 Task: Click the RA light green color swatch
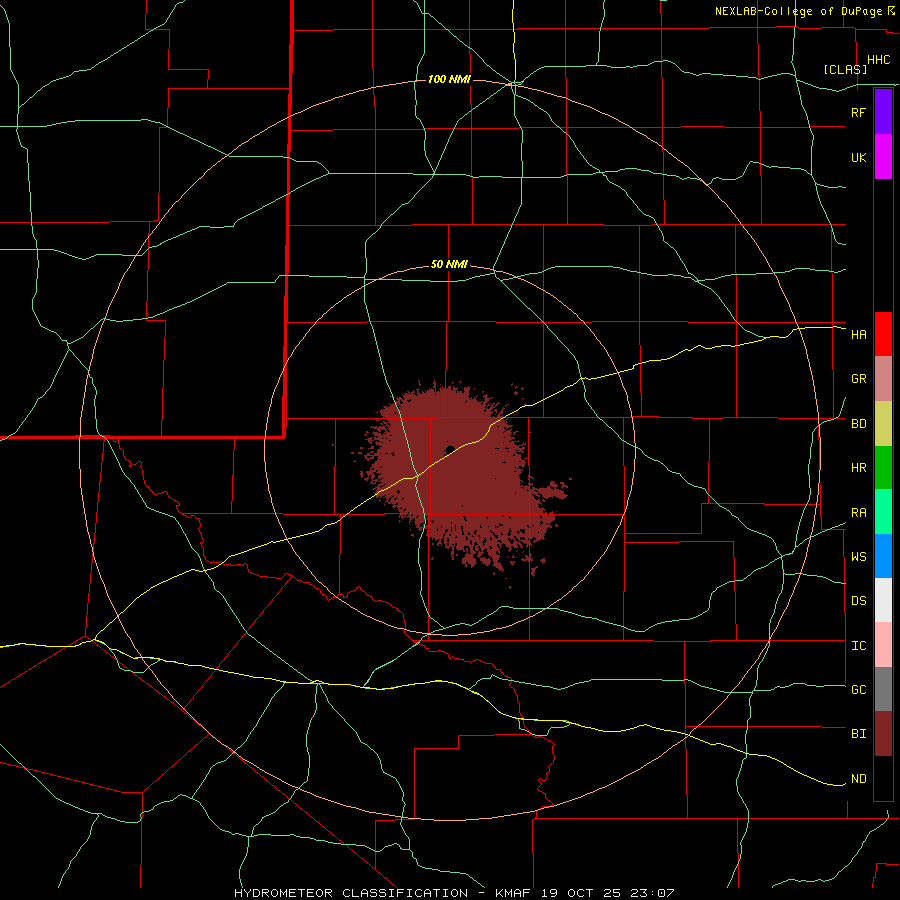[883, 512]
